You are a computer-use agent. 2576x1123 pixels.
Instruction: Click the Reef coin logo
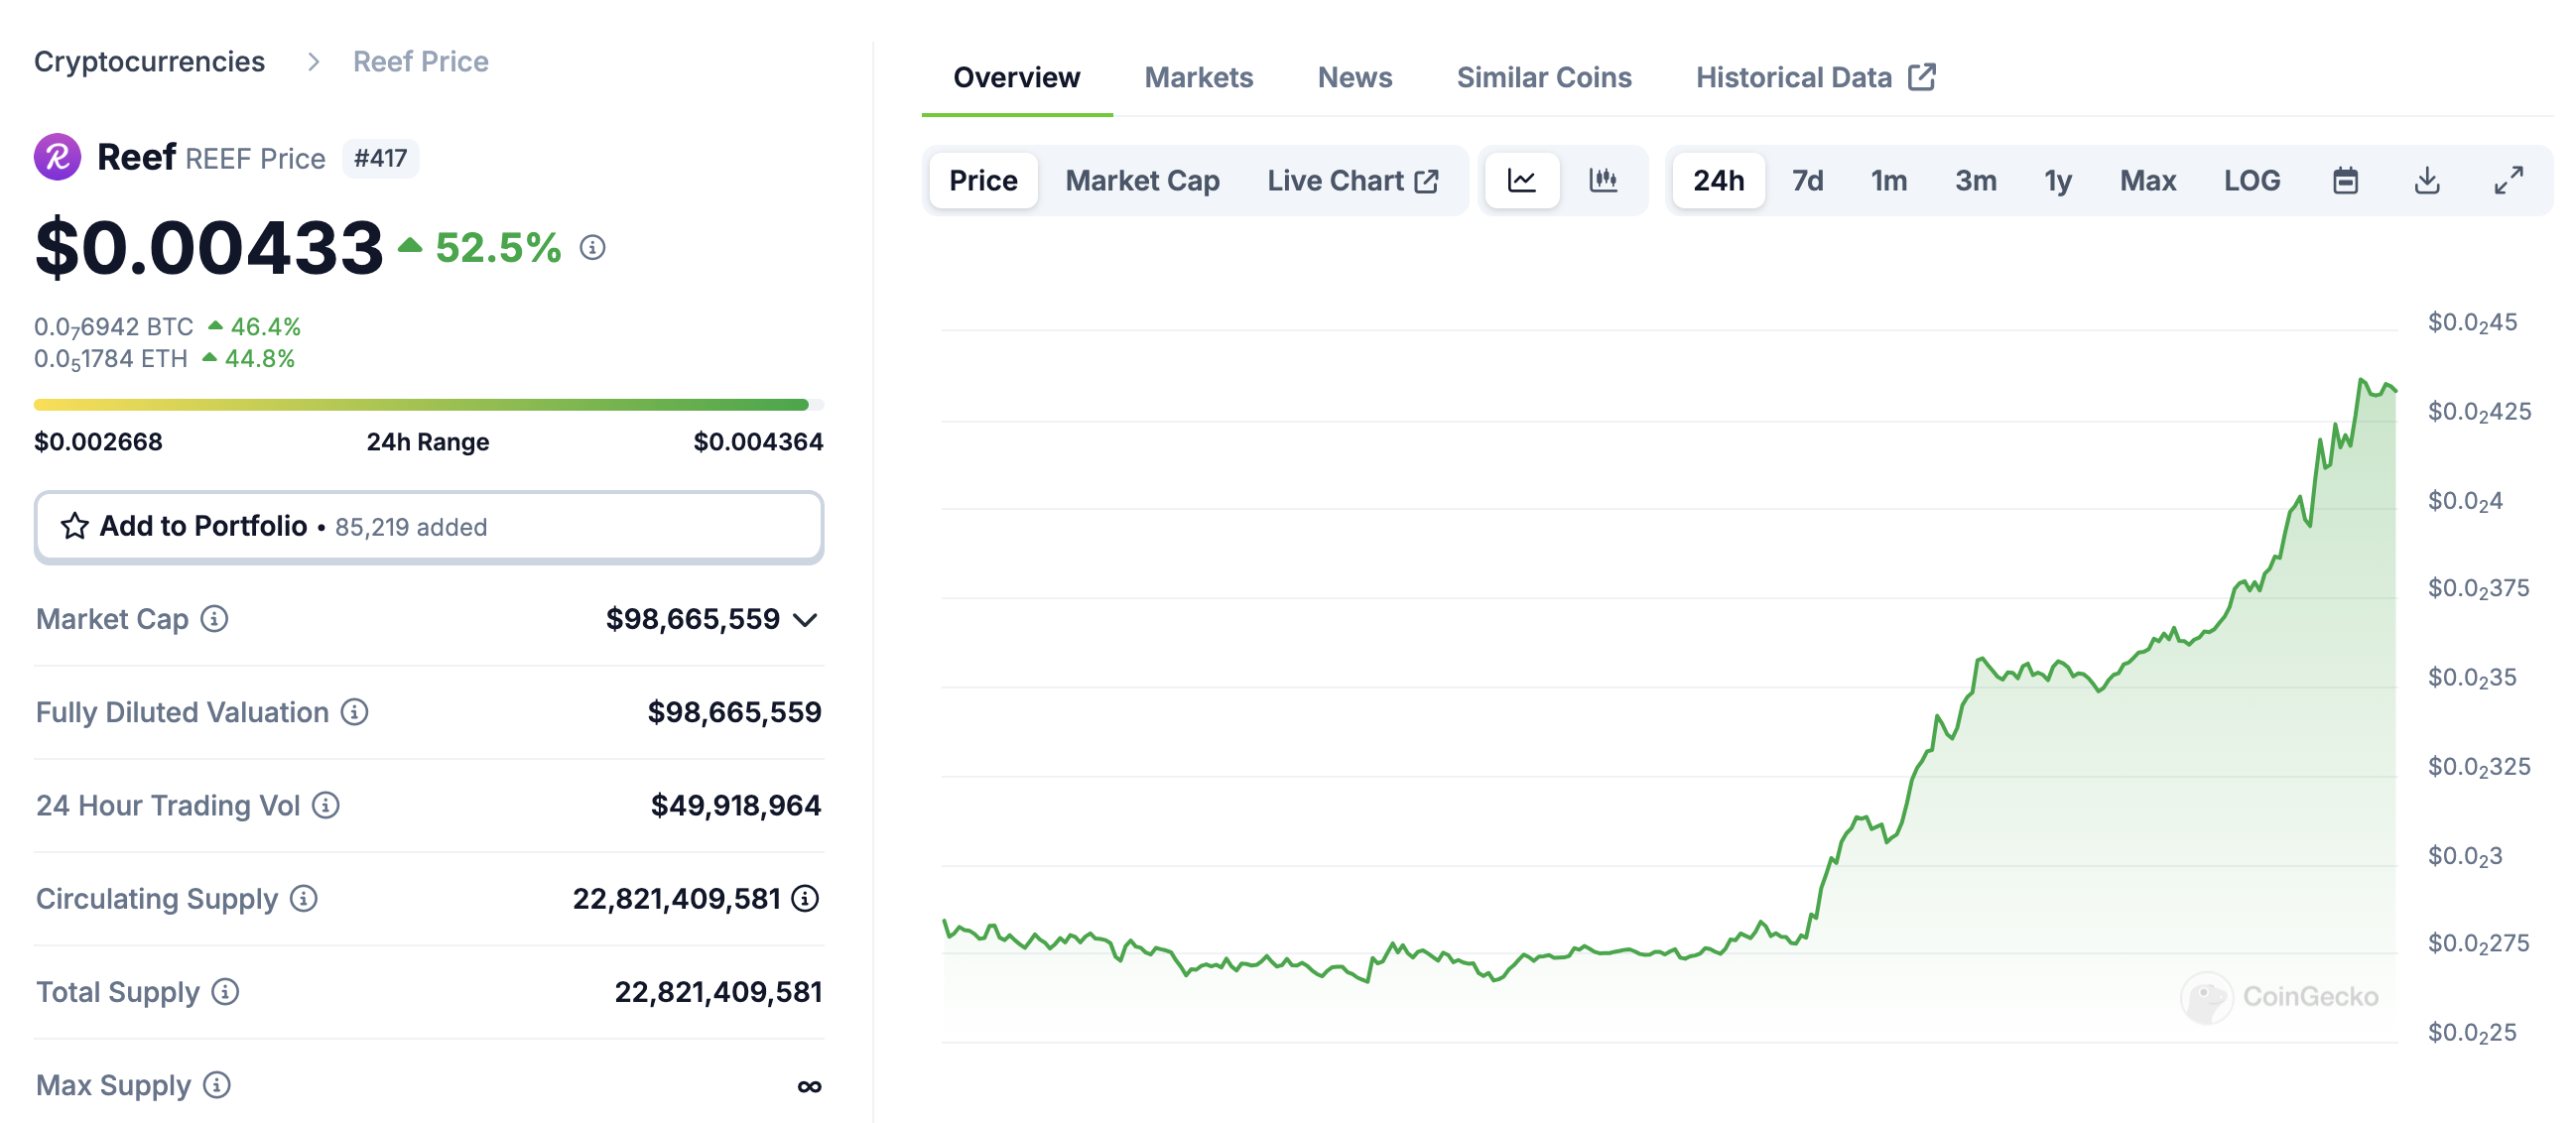coord(58,157)
